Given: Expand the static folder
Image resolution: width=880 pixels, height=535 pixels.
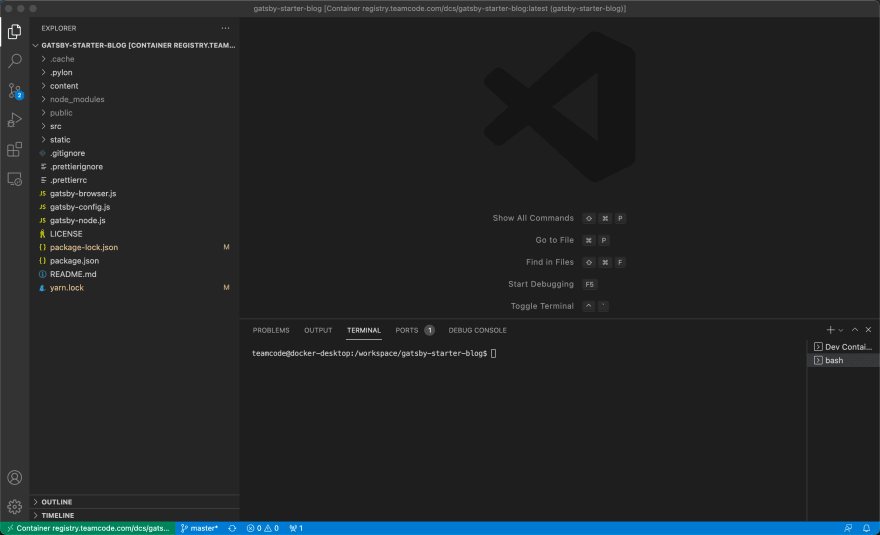Looking at the screenshot, I should [135, 140].
